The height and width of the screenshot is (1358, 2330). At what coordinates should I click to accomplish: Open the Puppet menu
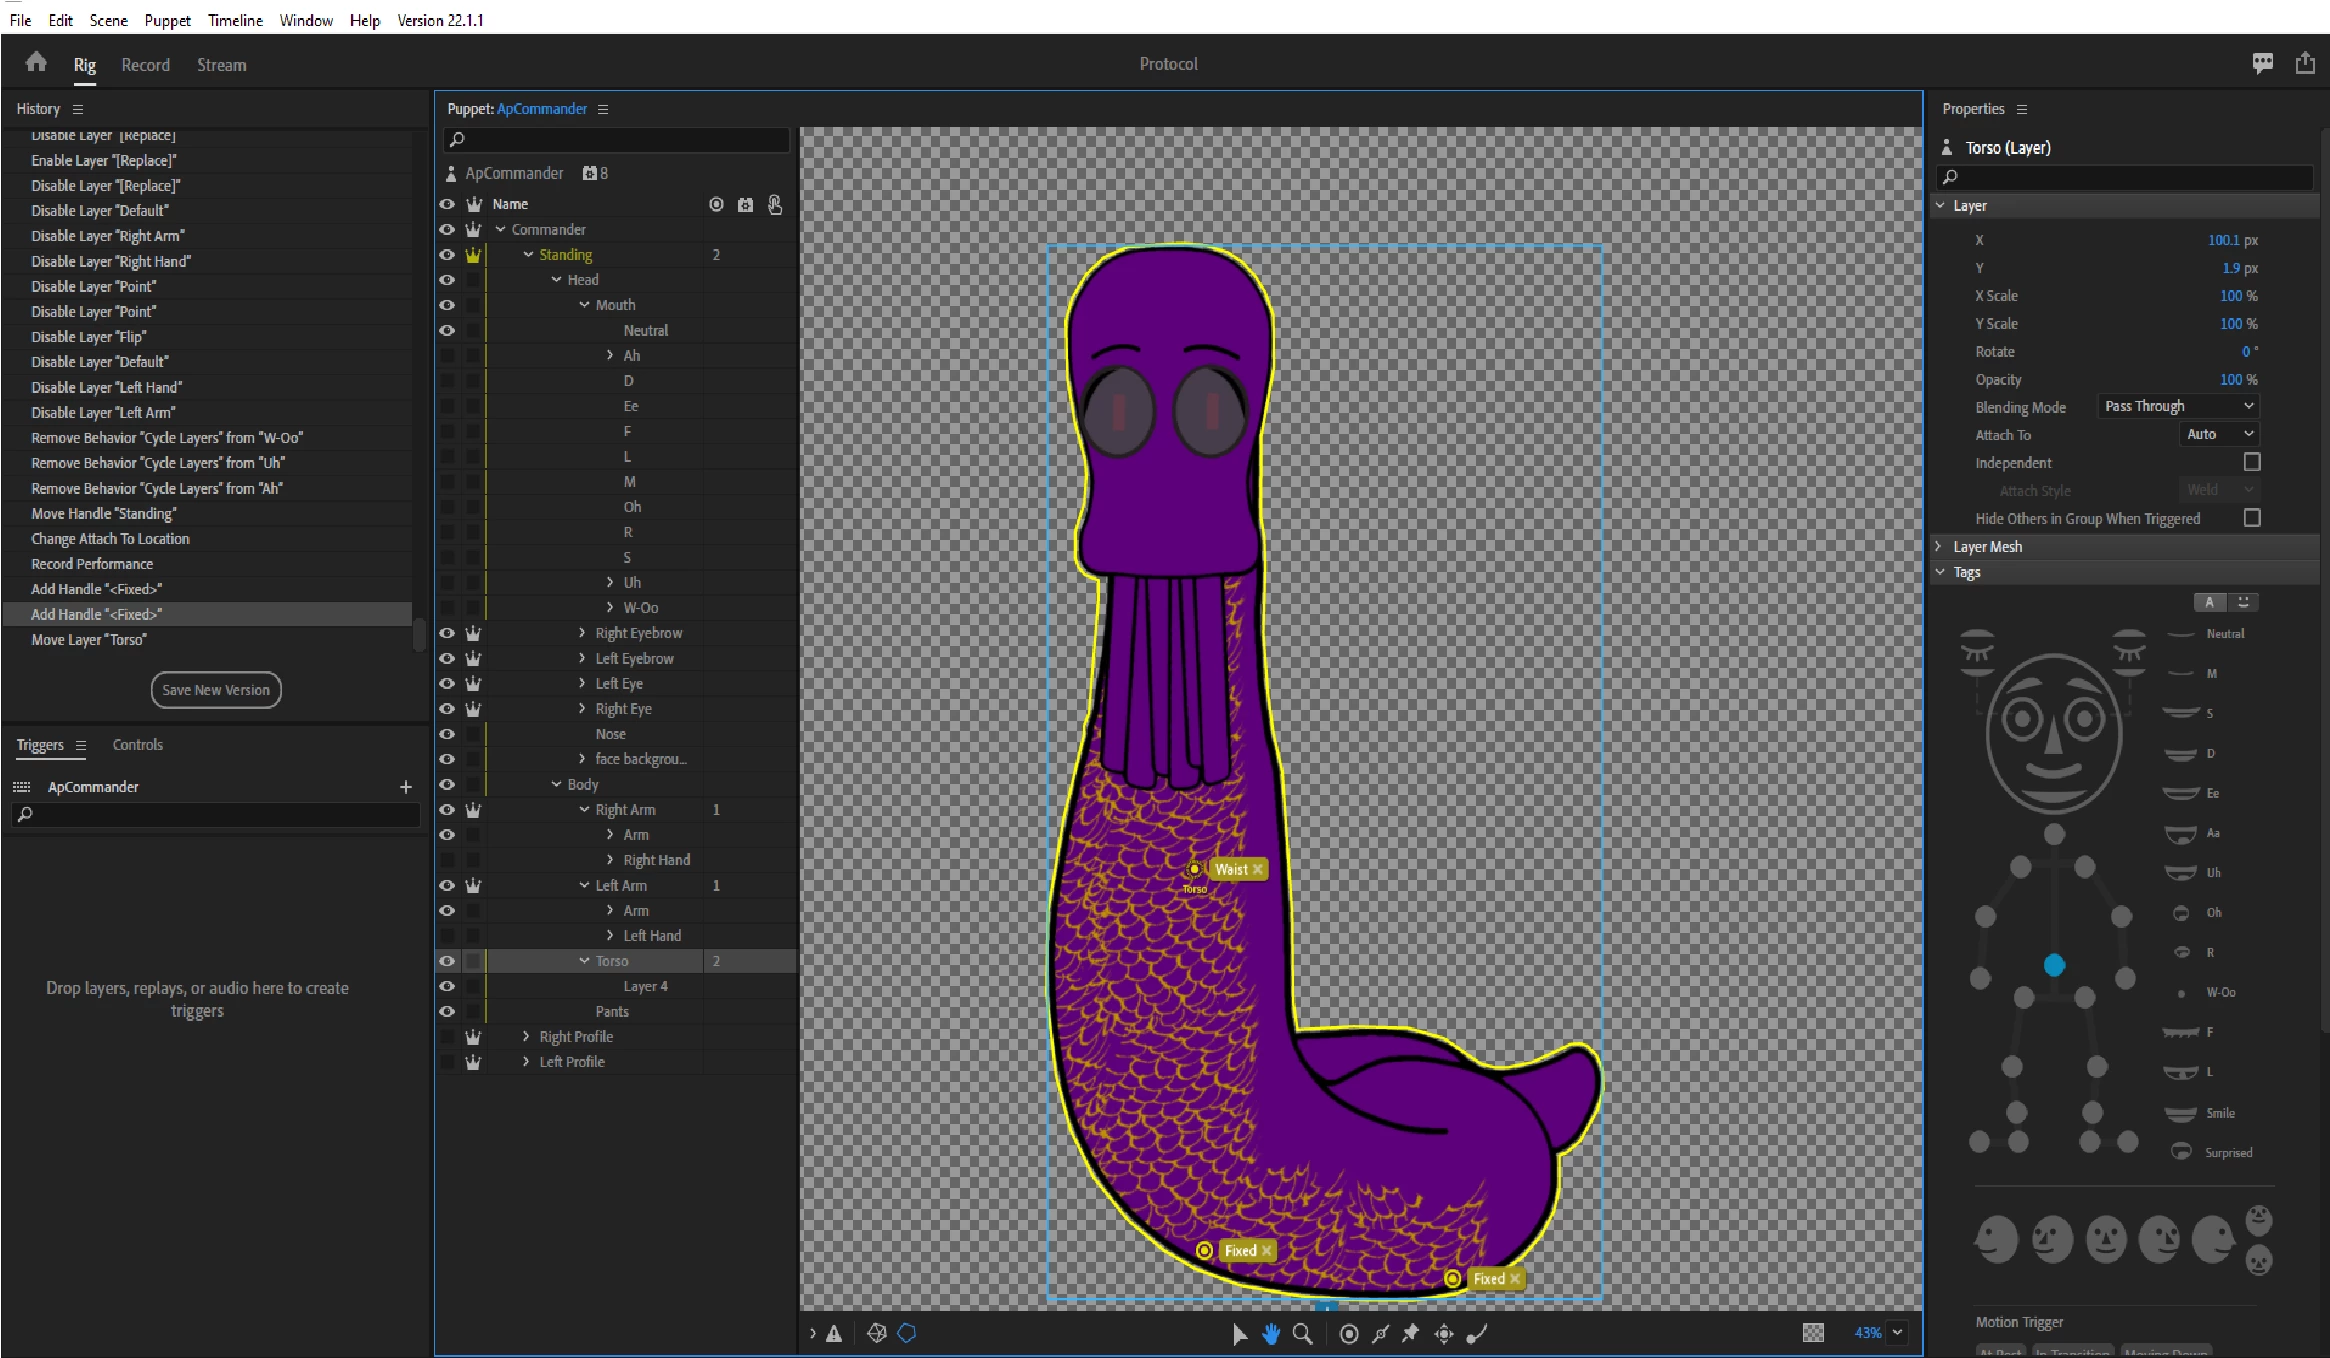(x=167, y=20)
